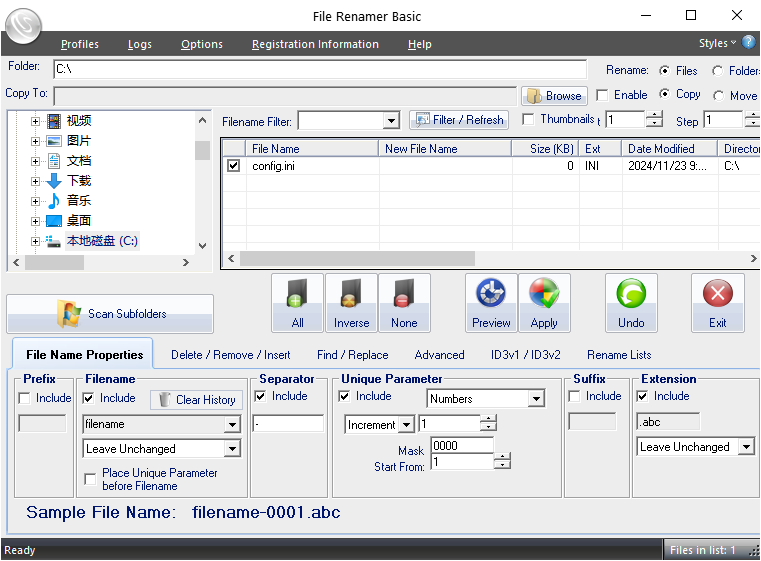
Task: Open the filename text combo box dropdown
Action: click(232, 425)
